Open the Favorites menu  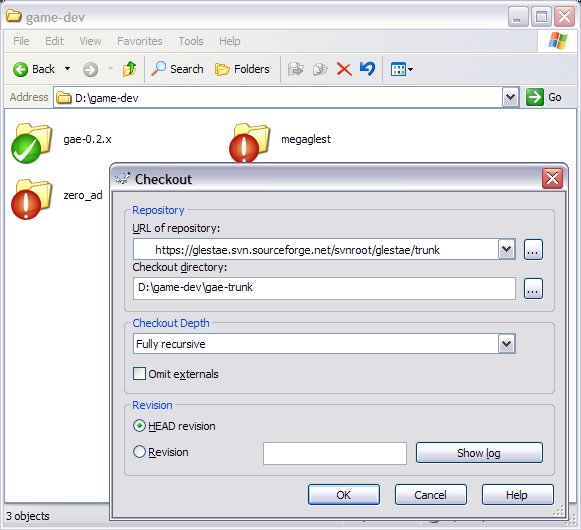(140, 41)
